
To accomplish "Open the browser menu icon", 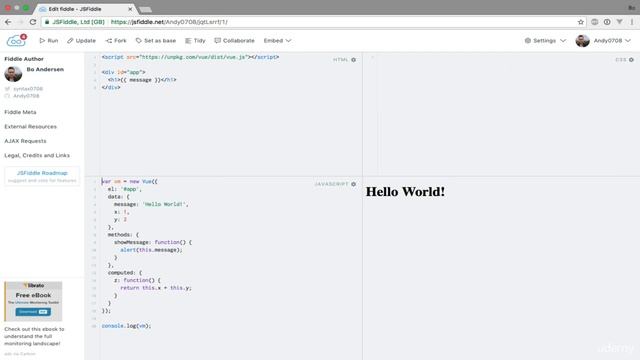I will (632, 22).
